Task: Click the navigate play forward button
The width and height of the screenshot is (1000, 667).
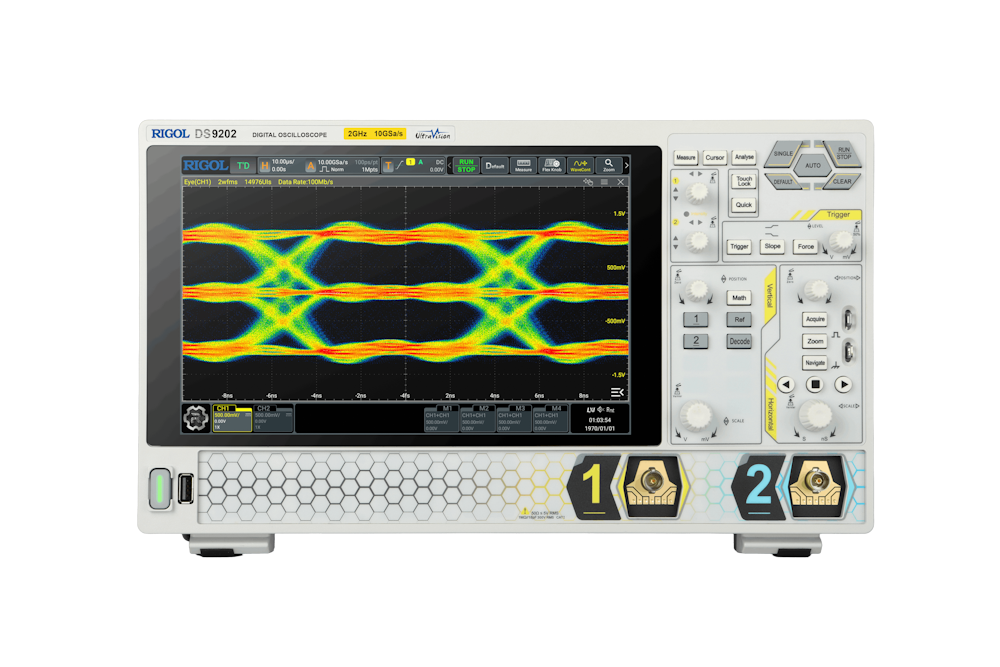Action: coord(843,385)
